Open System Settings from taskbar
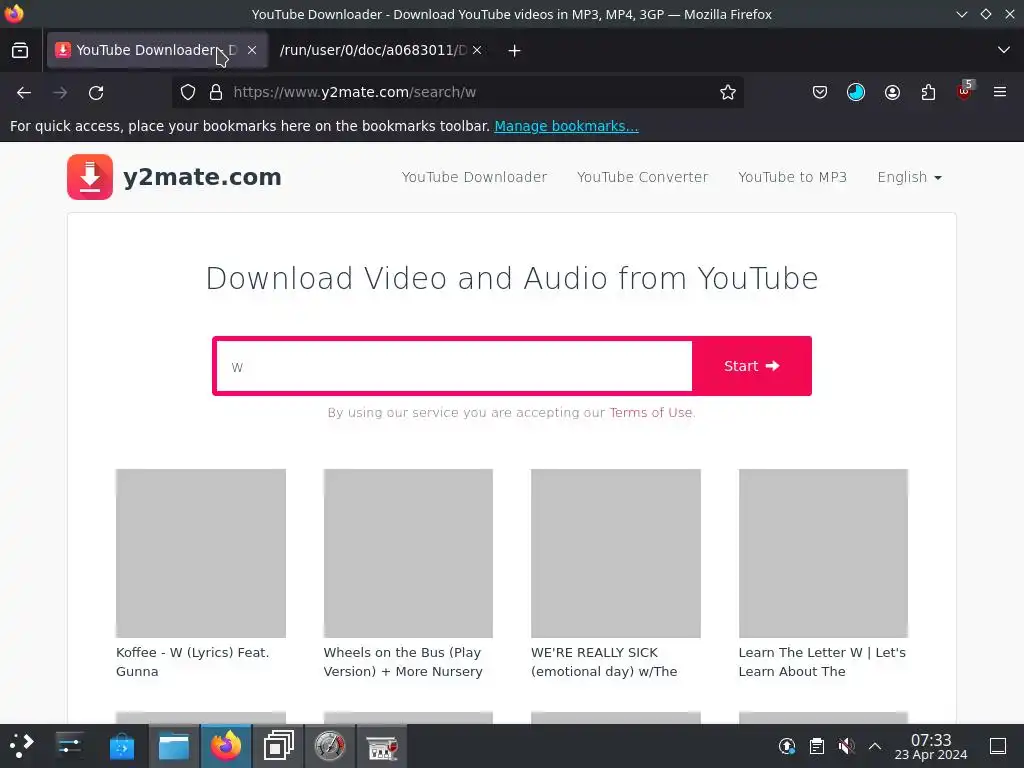Viewport: 1024px width, 768px height. click(x=69, y=746)
